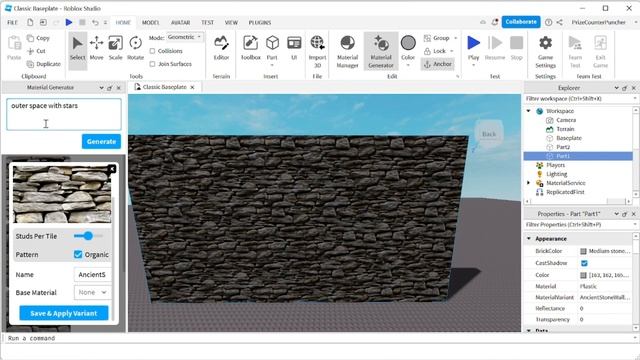640x360 pixels.
Task: Toggle the Anchor button
Action: [x=438, y=64]
